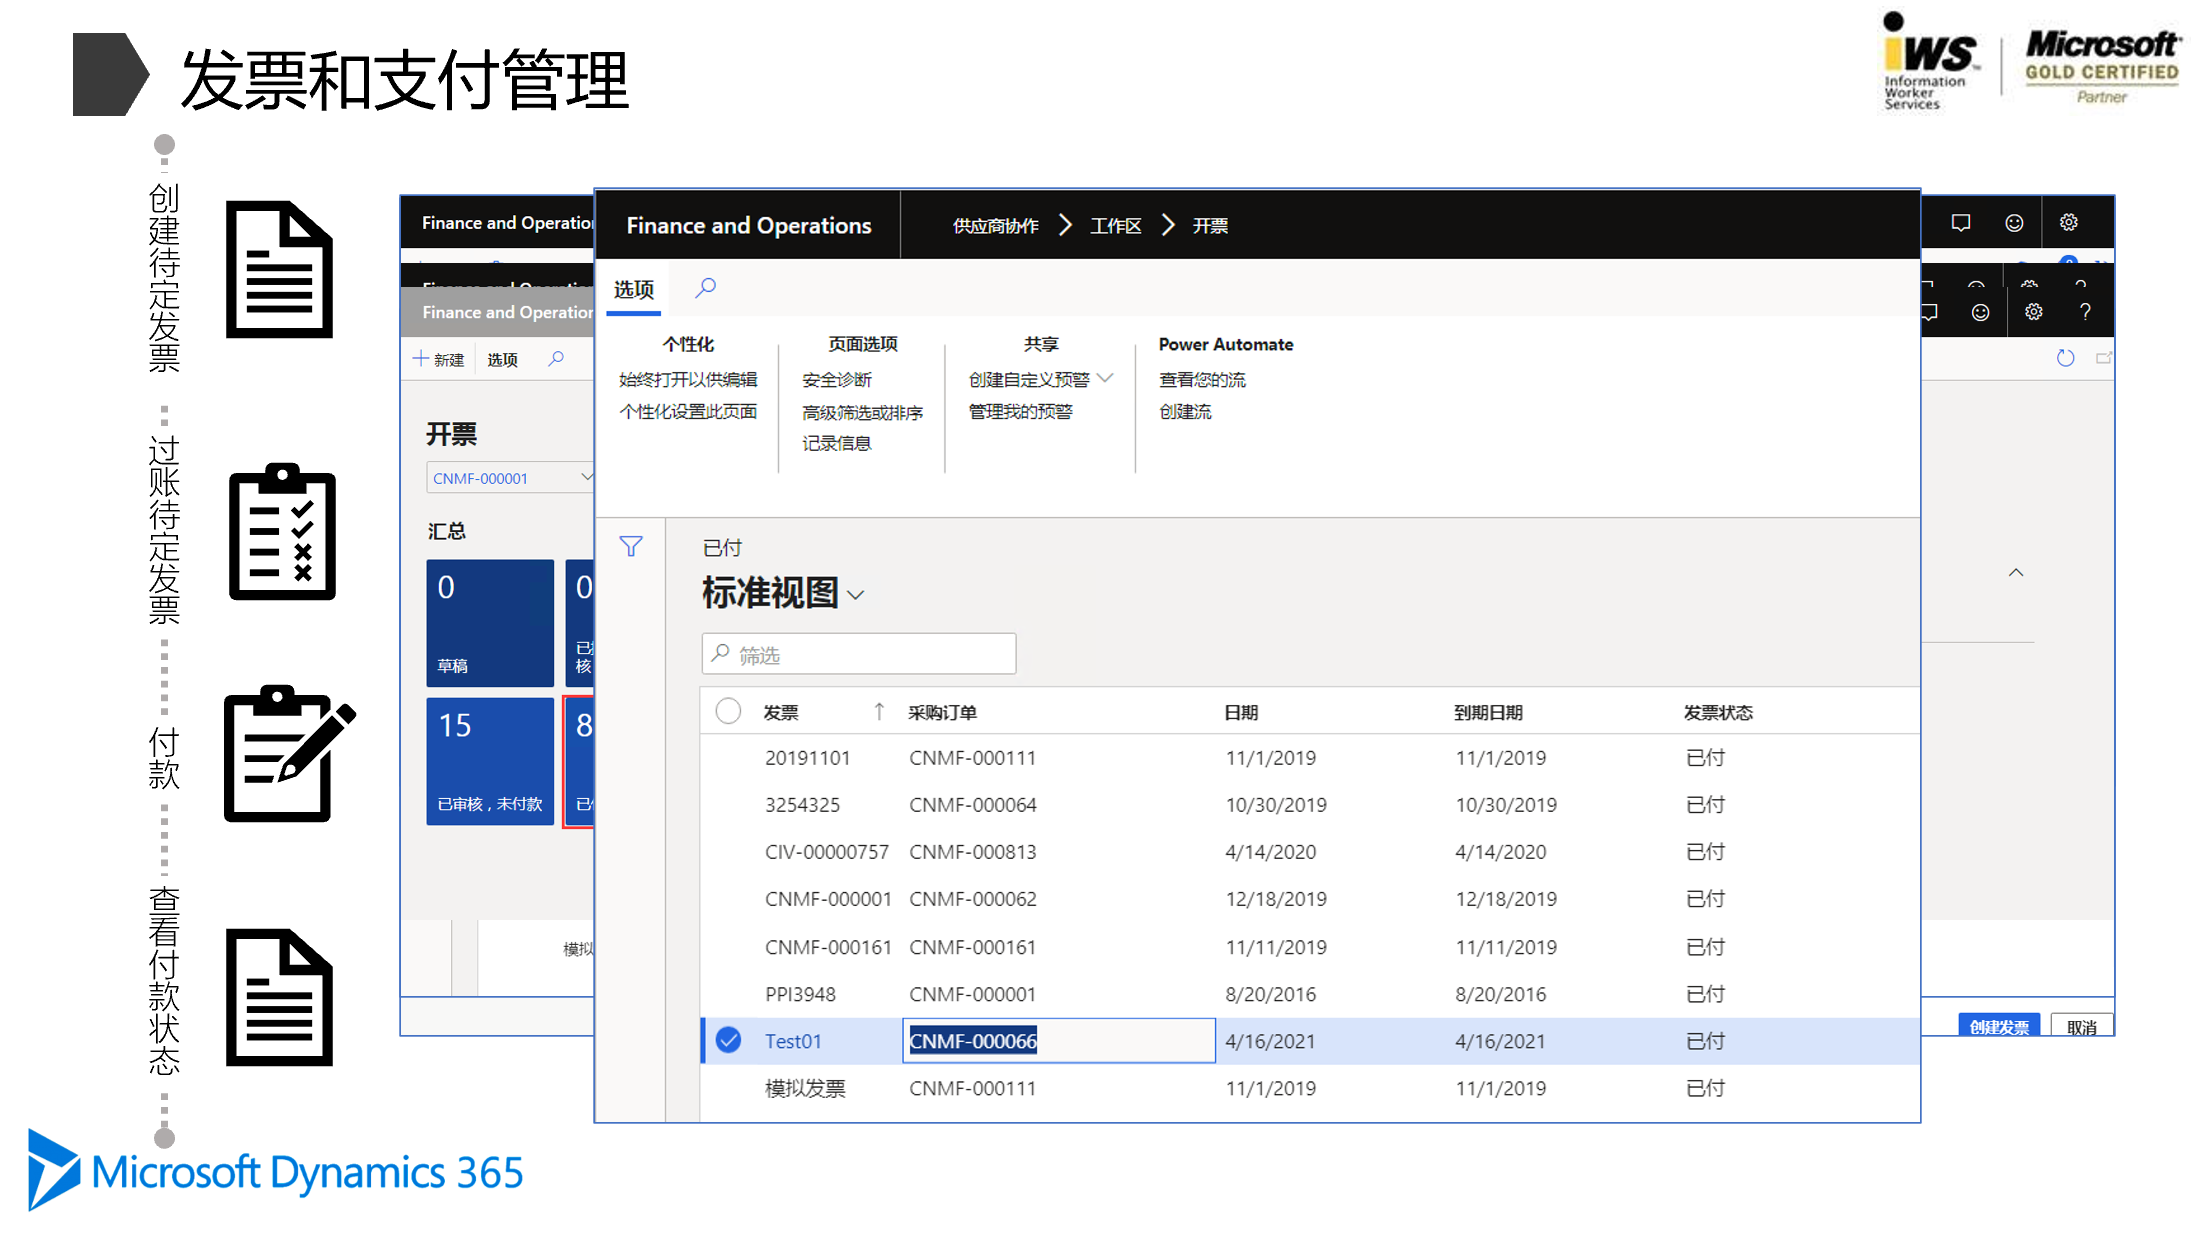Click the smiley feedback icon in the back window's top bar

(x=2014, y=223)
